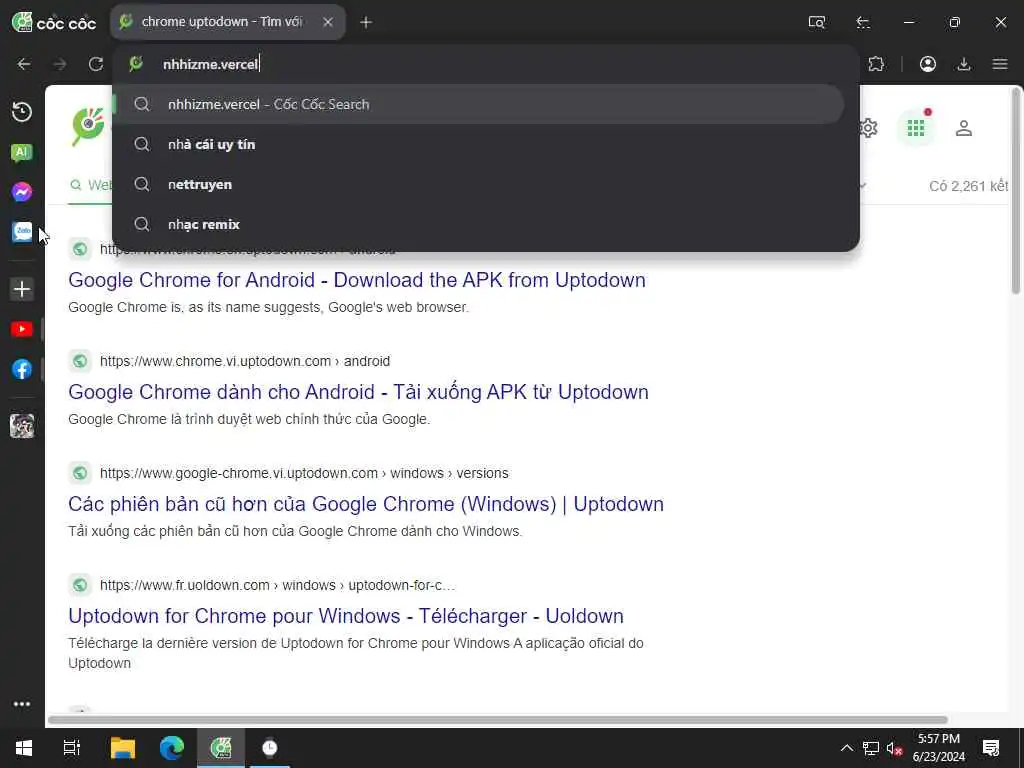Open Messenger from the sidebar
The image size is (1024, 768).
click(22, 192)
